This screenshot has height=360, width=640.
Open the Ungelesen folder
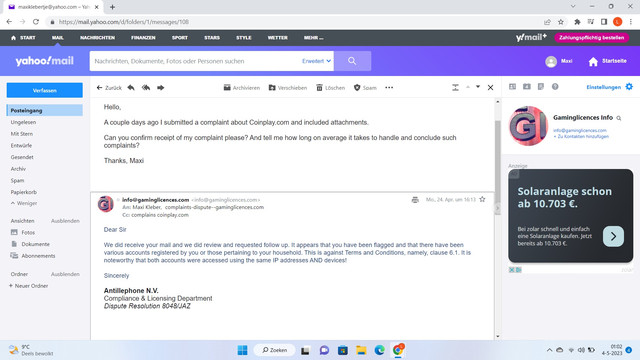click(x=23, y=122)
